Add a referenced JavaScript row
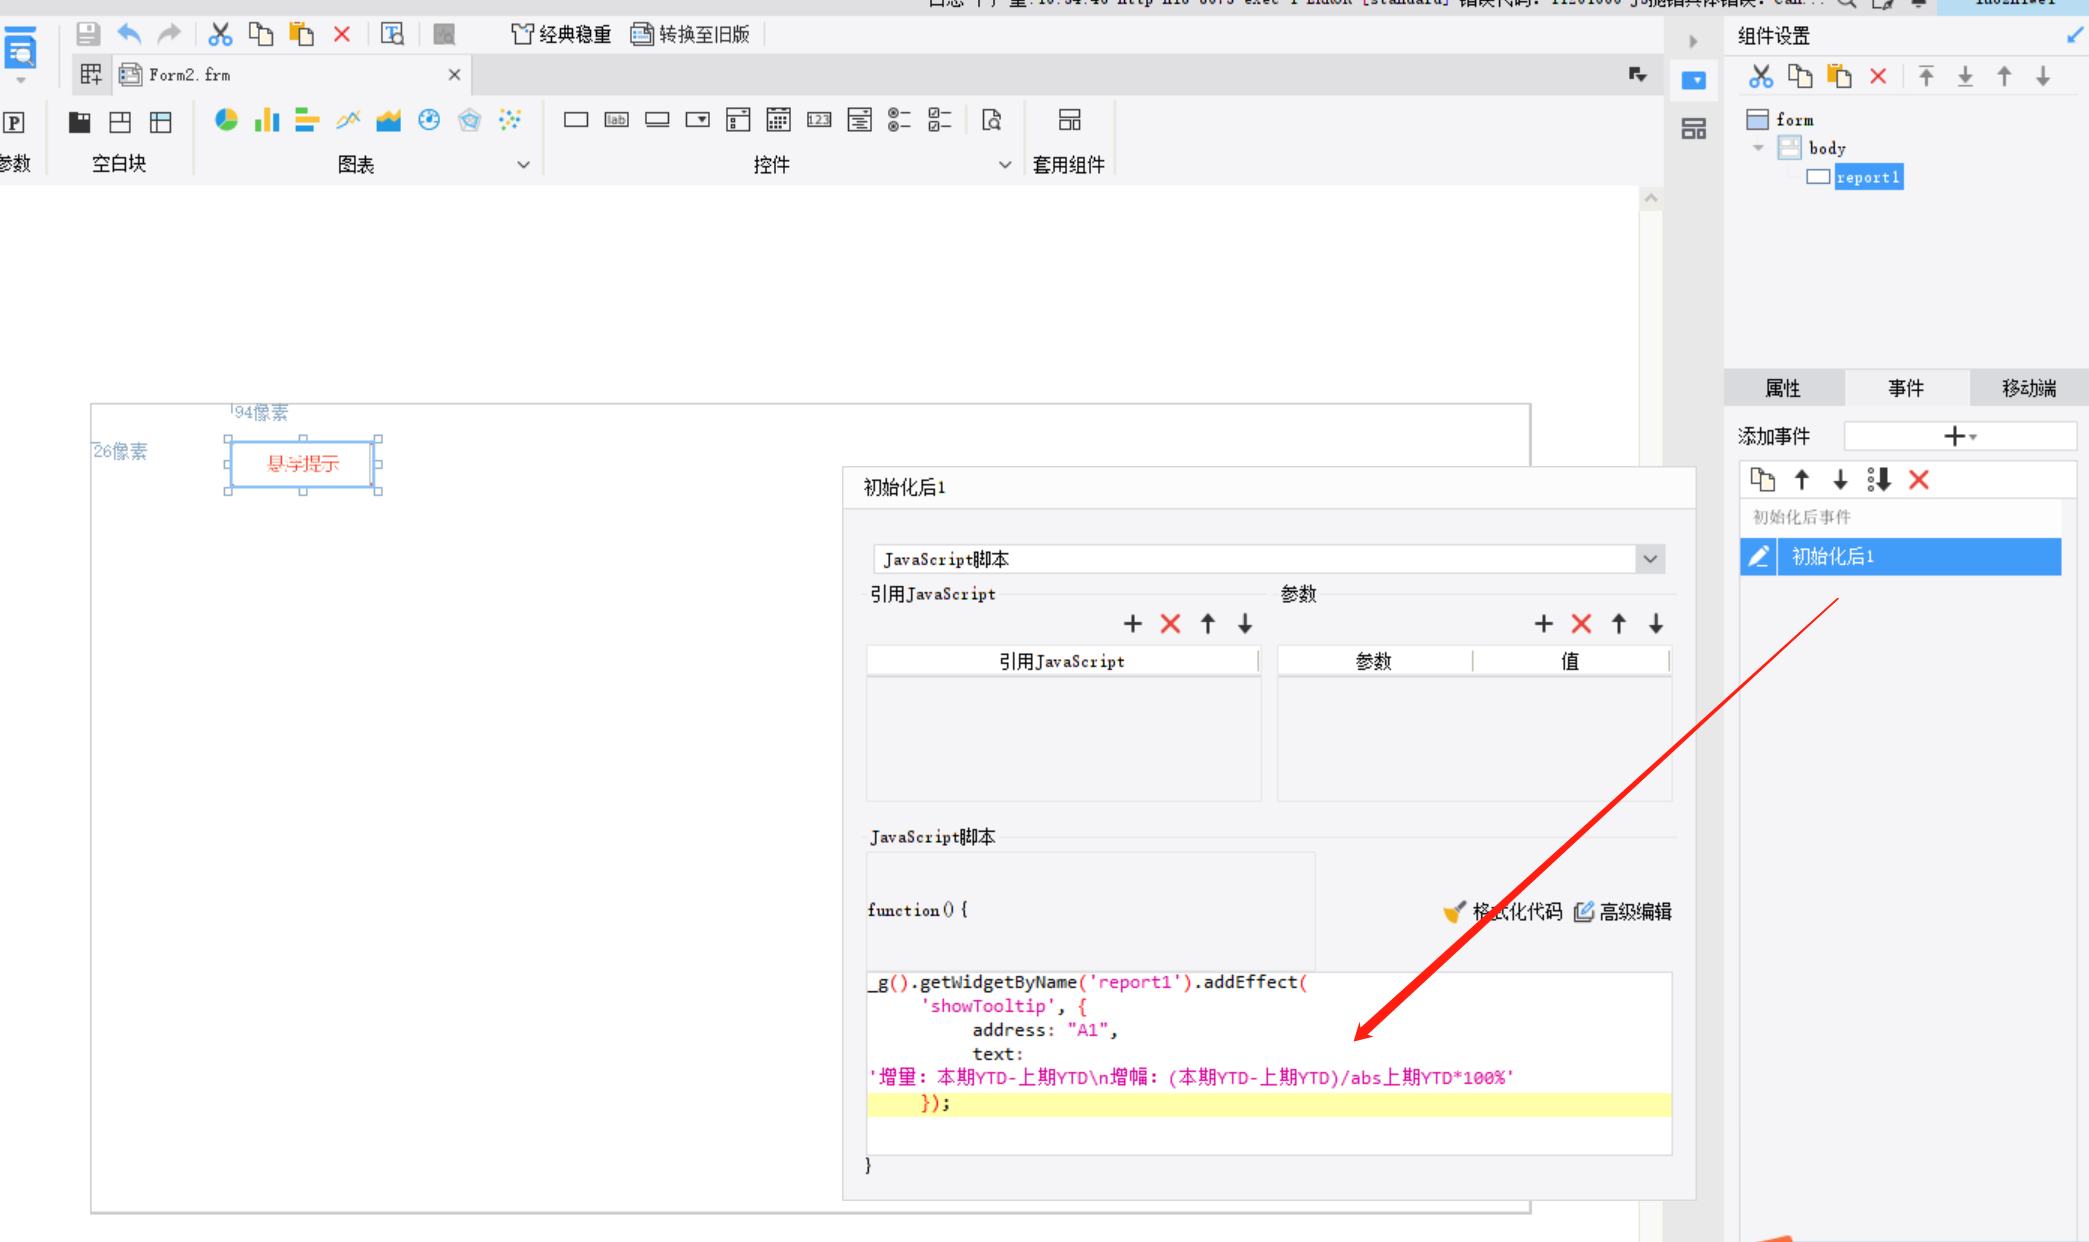This screenshot has height=1242, width=2089. point(1133,624)
